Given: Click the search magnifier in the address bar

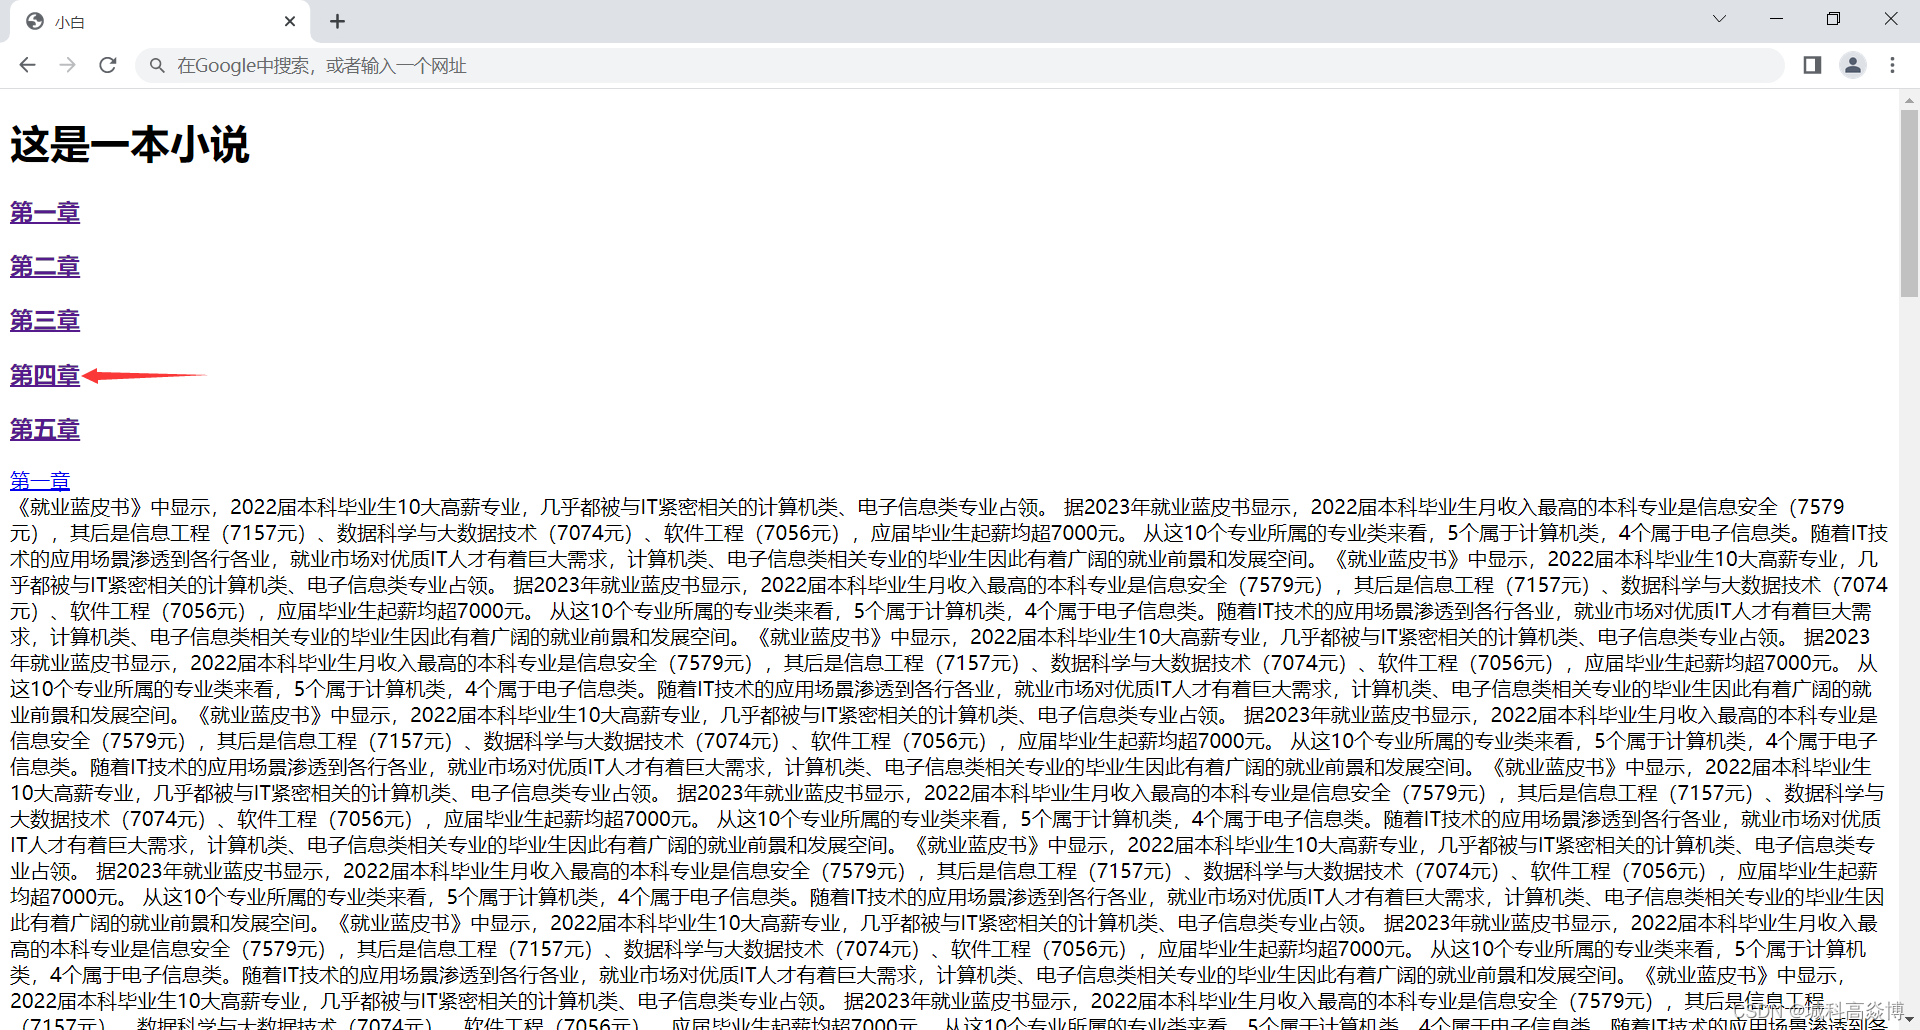Looking at the screenshot, I should coord(157,65).
